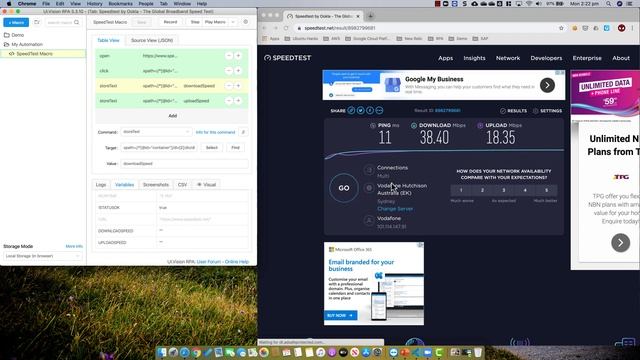This screenshot has height=360, width=640.
Task: Click the Target xpath input field
Action: (x=158, y=147)
